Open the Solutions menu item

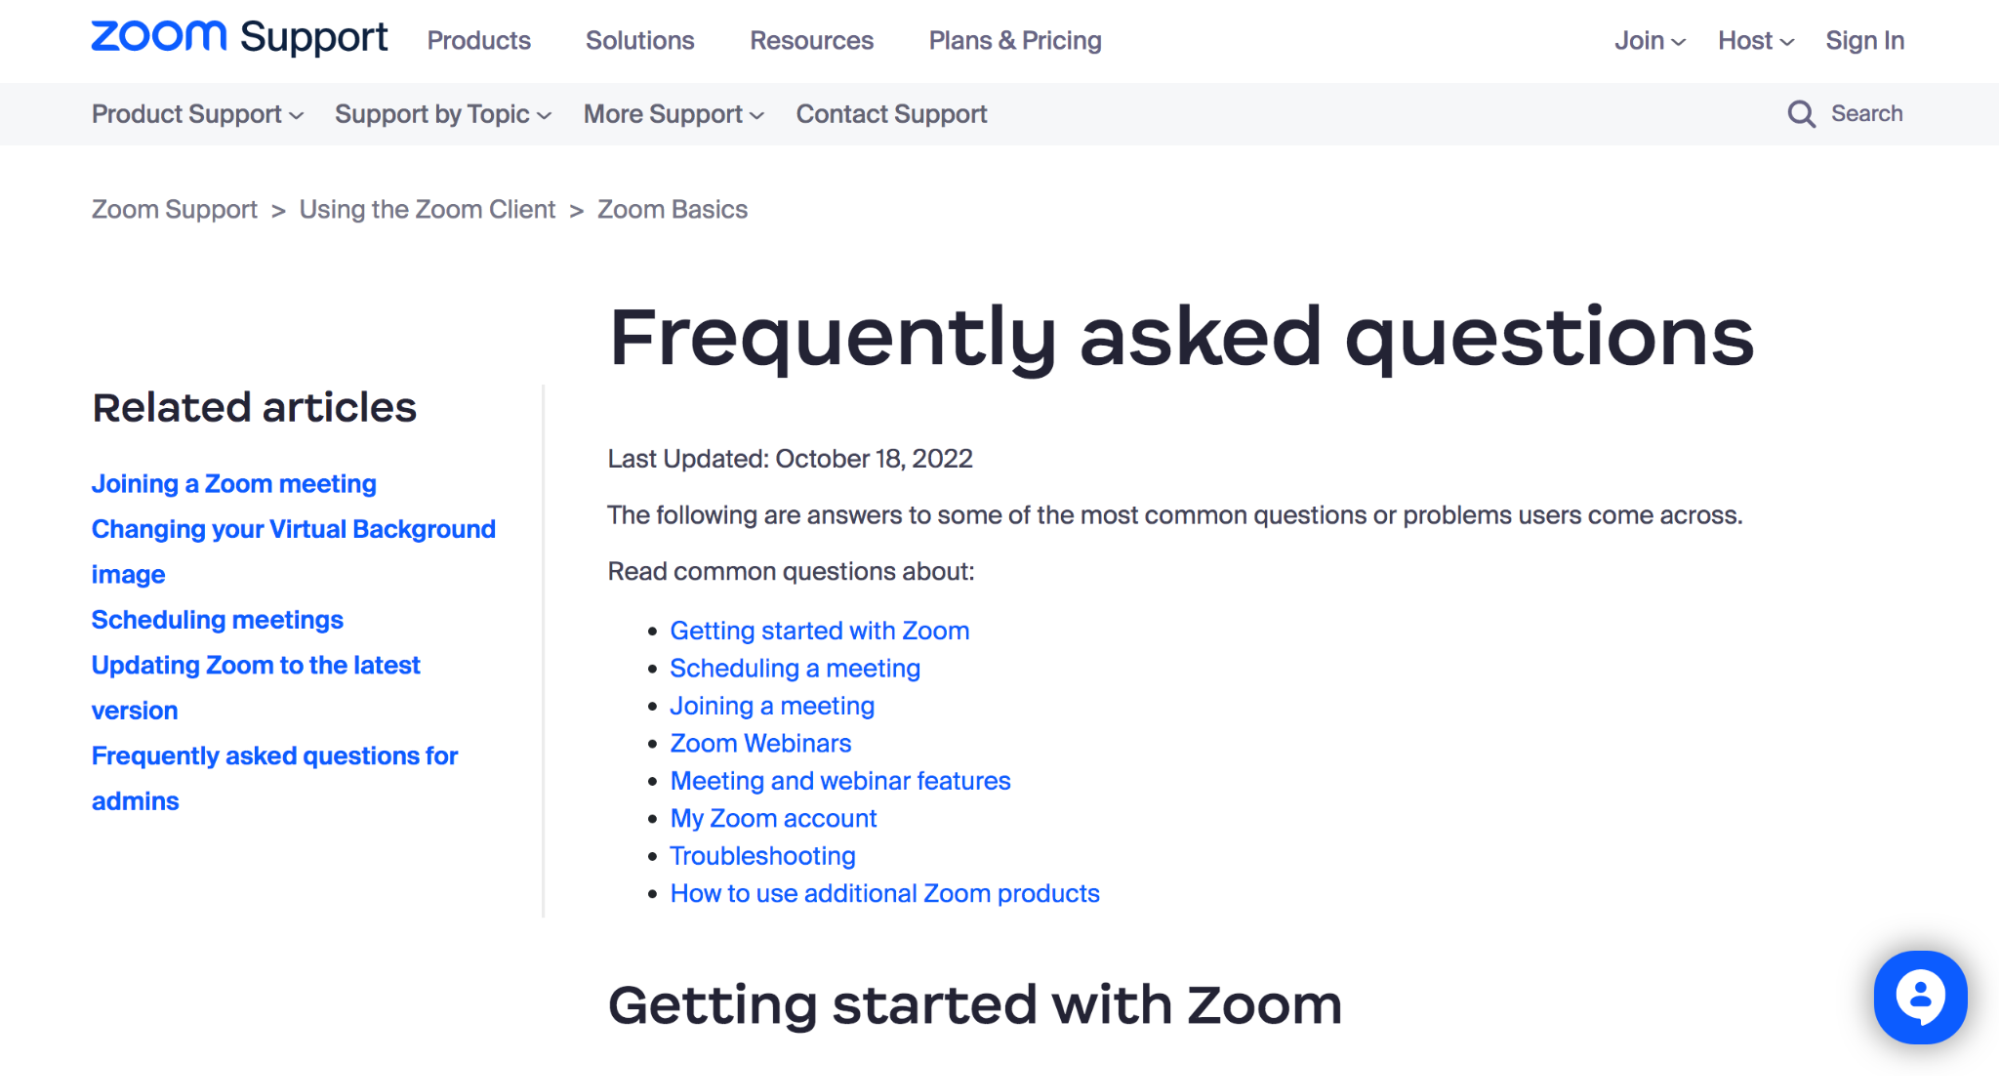(x=639, y=41)
